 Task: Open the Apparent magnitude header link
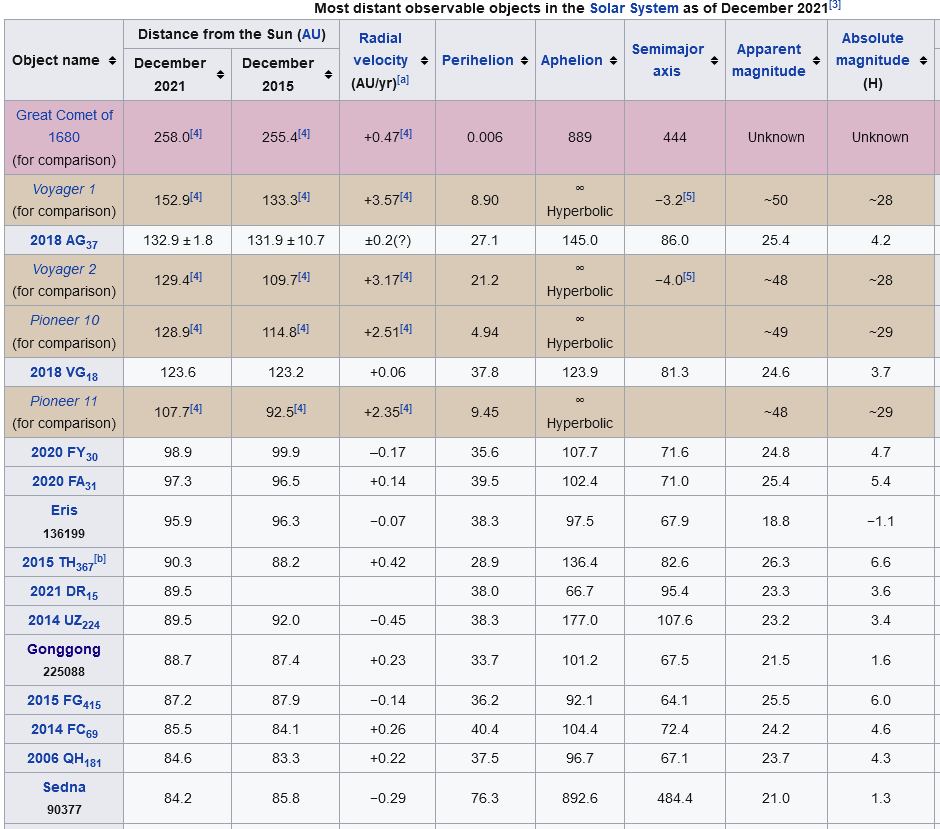coord(769,60)
